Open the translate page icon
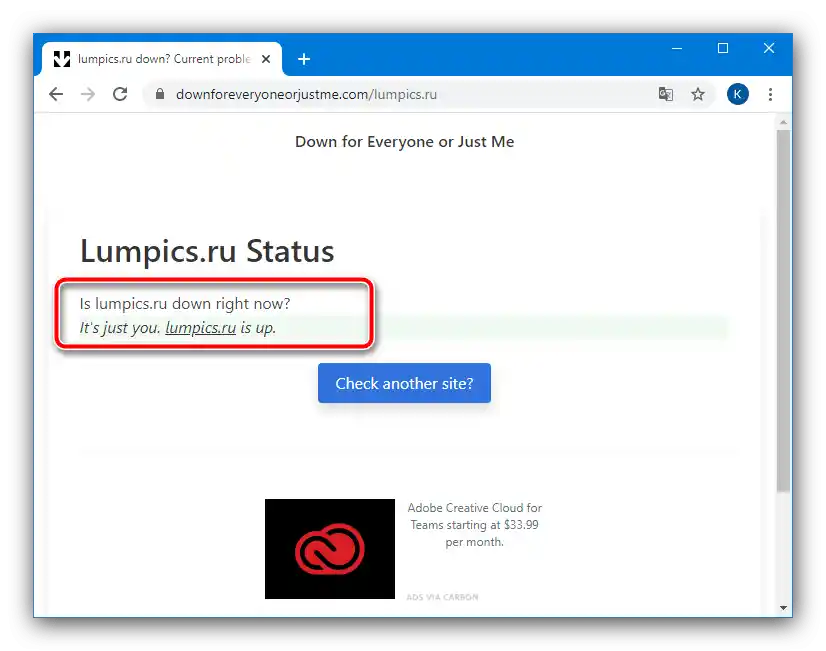This screenshot has width=826, height=651. pyautogui.click(x=666, y=94)
